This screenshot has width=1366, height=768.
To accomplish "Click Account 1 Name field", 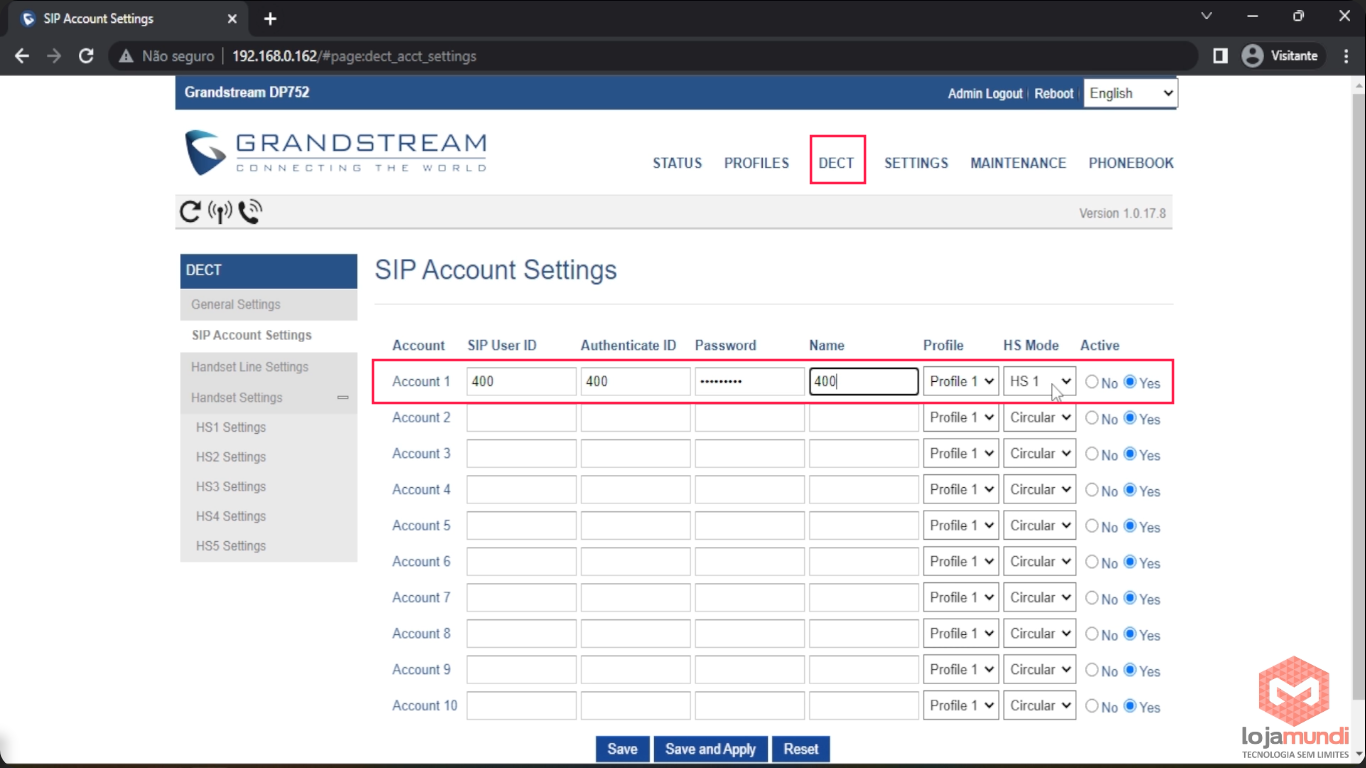I will coord(864,382).
